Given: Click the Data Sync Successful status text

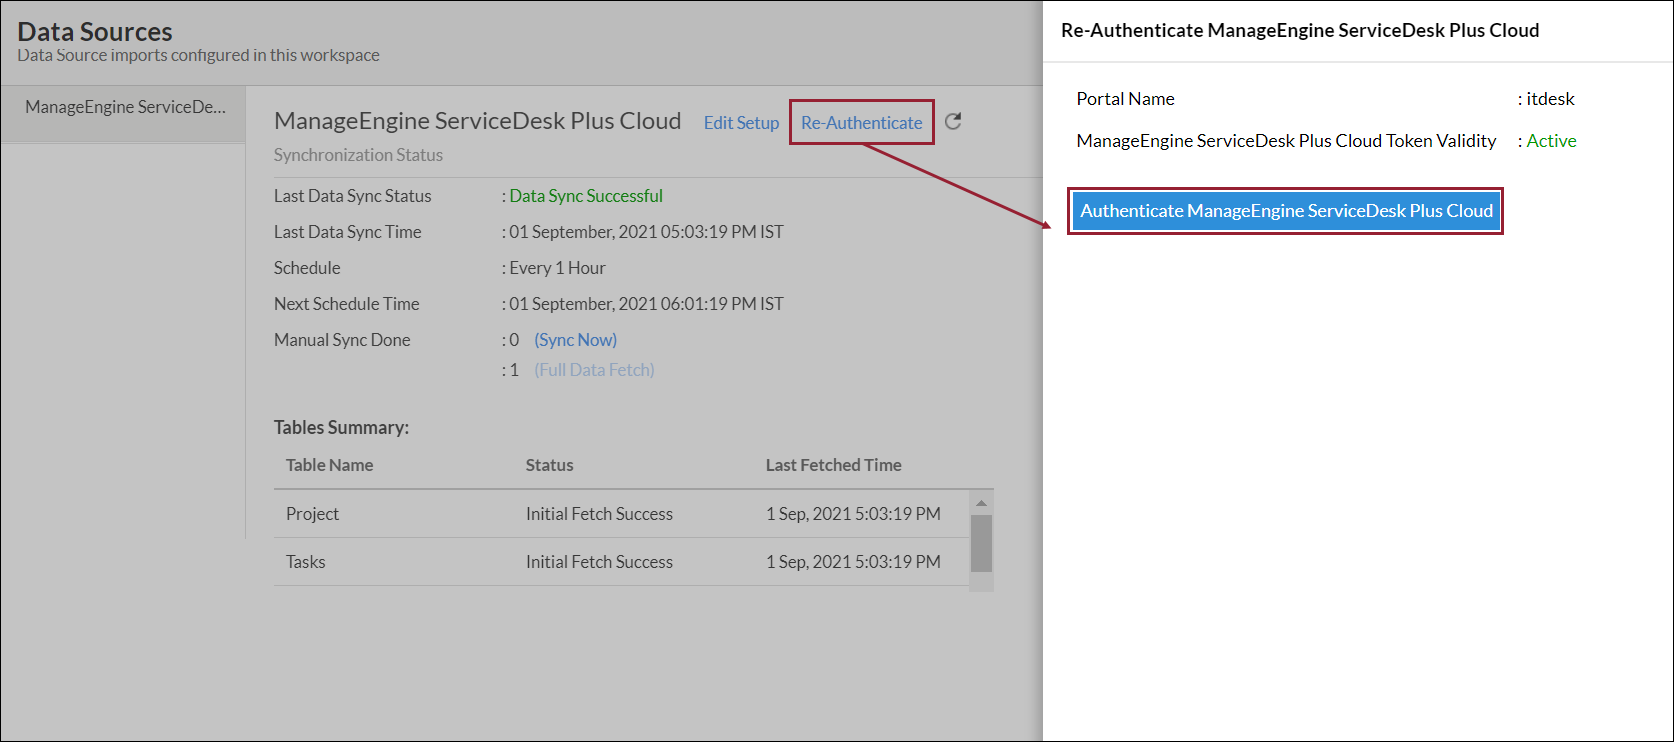Looking at the screenshot, I should click(586, 196).
